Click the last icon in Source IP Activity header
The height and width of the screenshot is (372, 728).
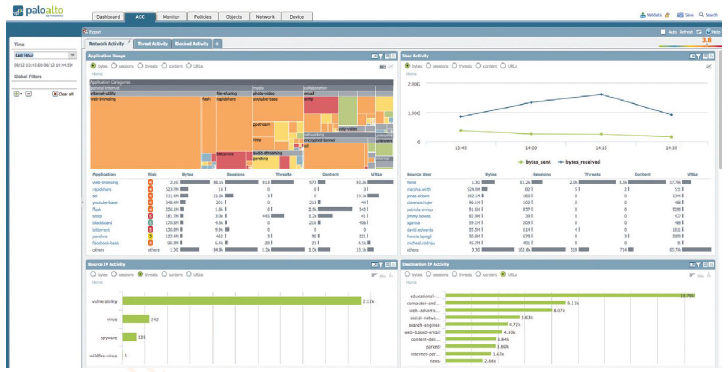coord(393,265)
